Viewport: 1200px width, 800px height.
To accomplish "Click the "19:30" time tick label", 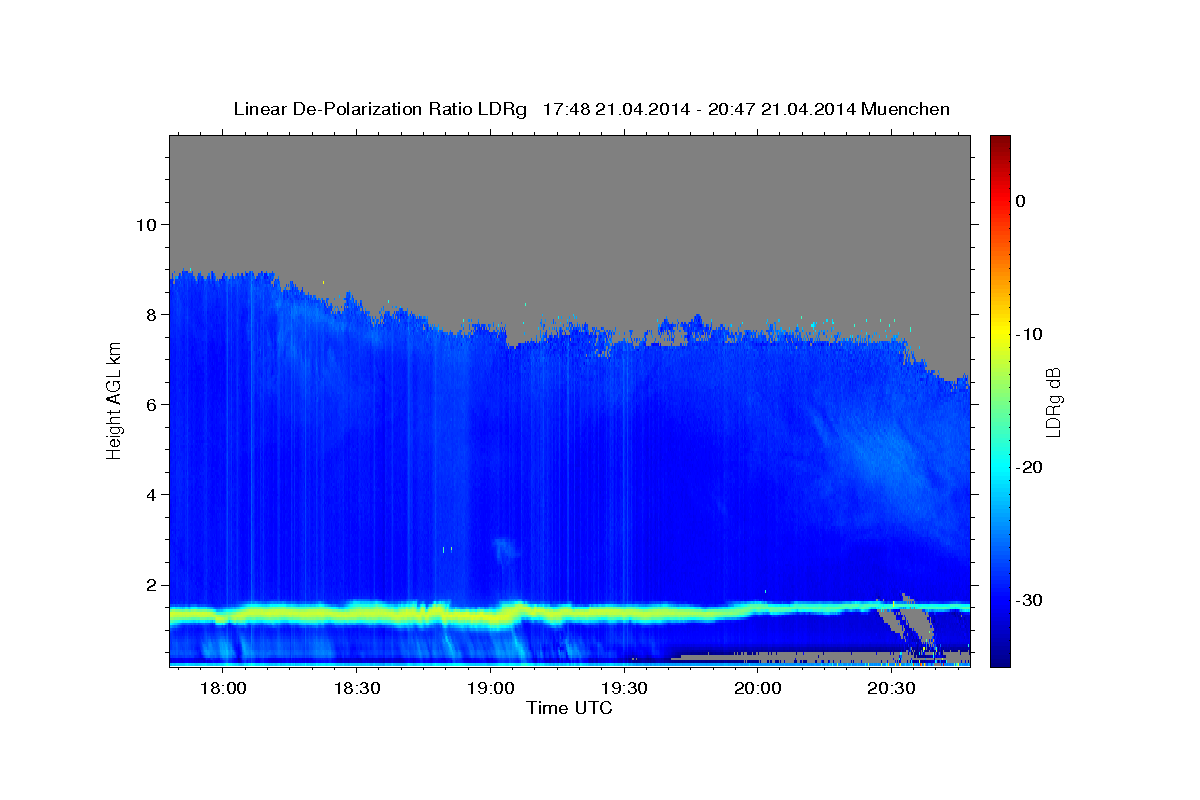I will [624, 689].
